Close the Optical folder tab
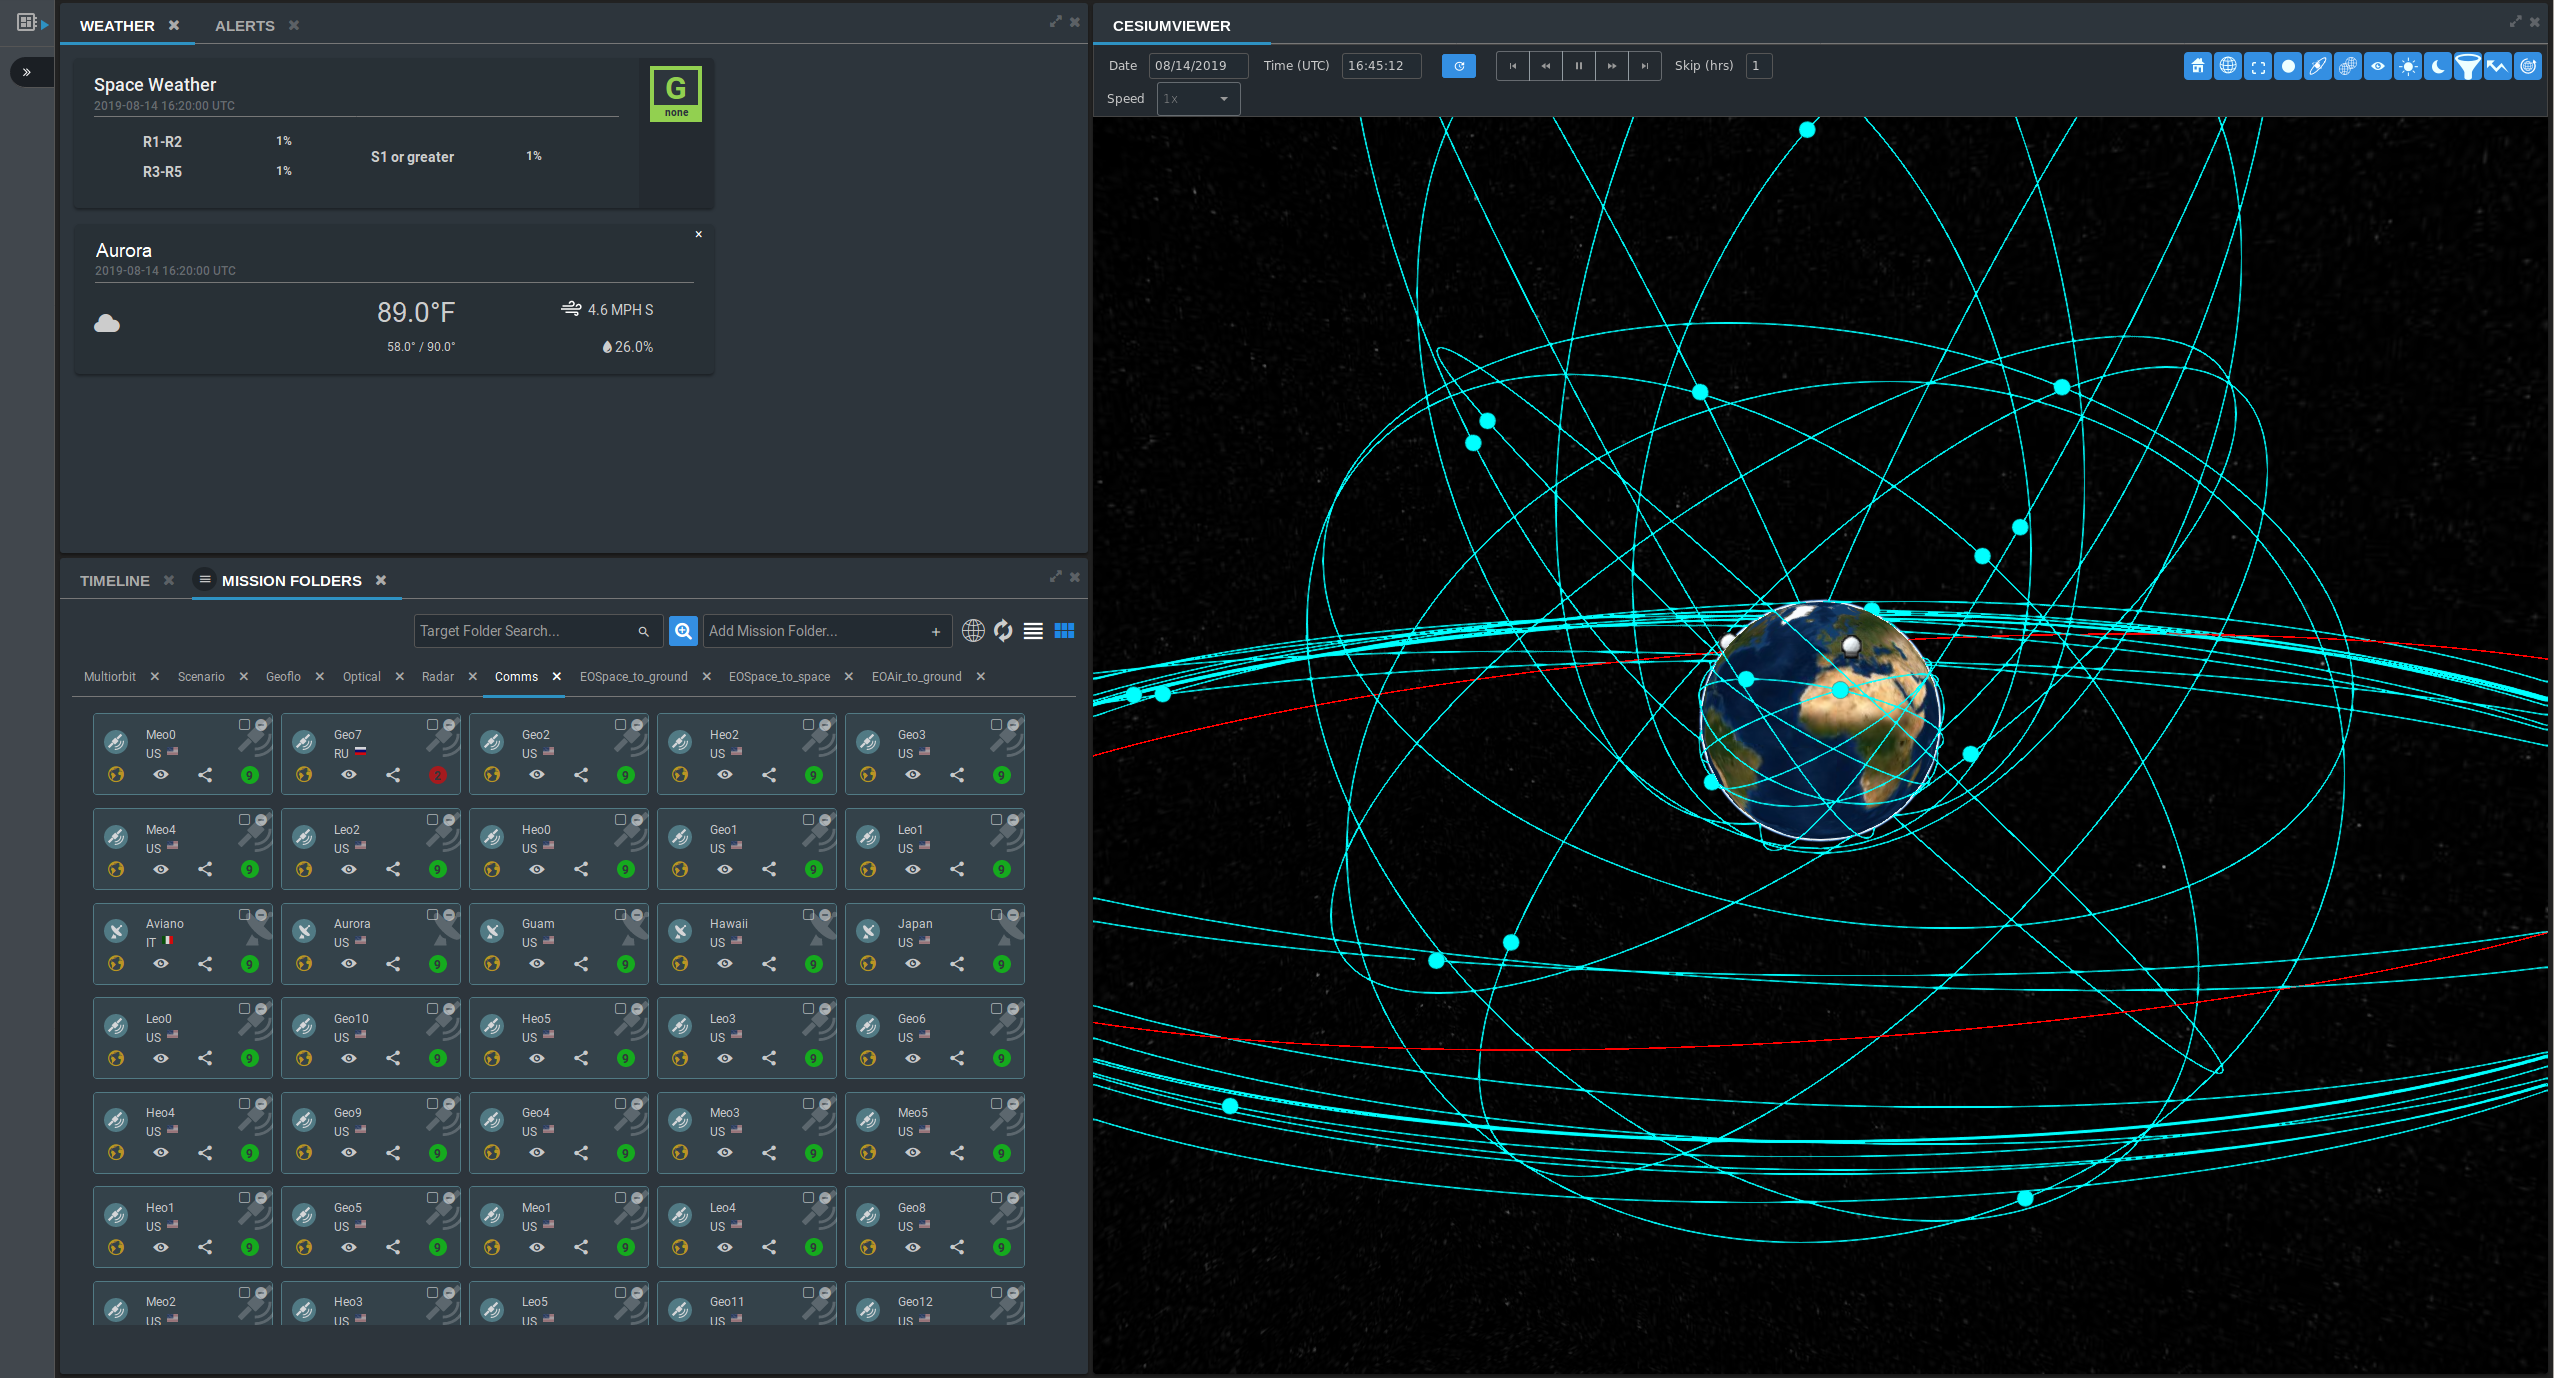The image size is (2554, 1378). [400, 677]
